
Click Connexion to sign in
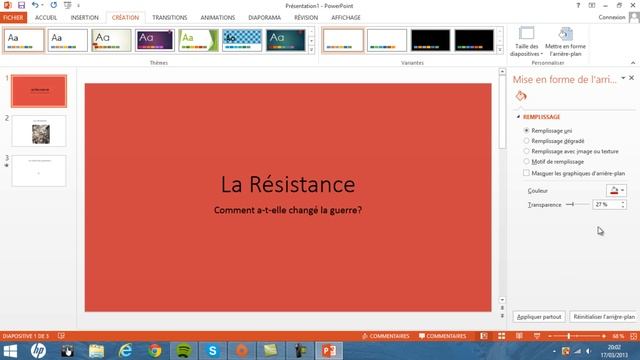pos(612,17)
